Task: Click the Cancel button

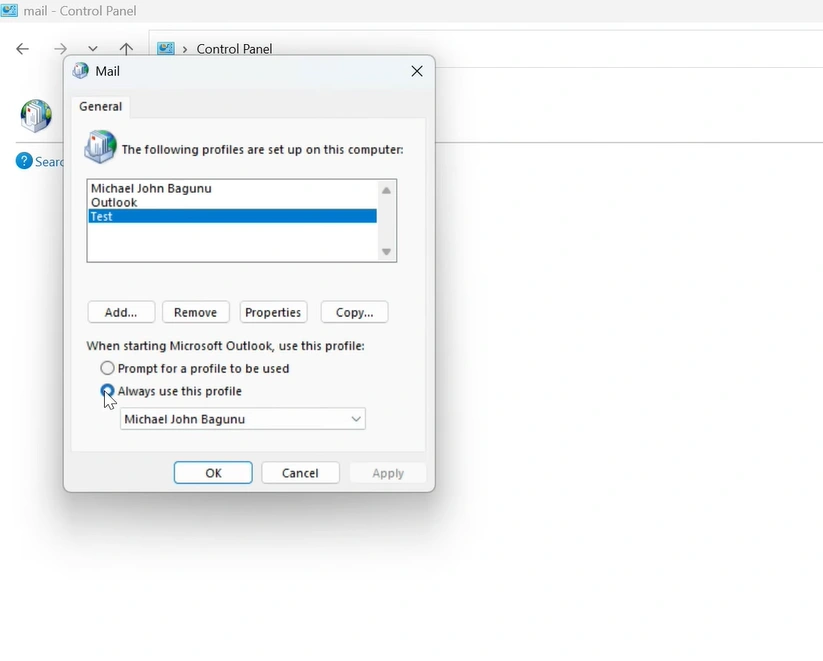Action: tap(300, 473)
